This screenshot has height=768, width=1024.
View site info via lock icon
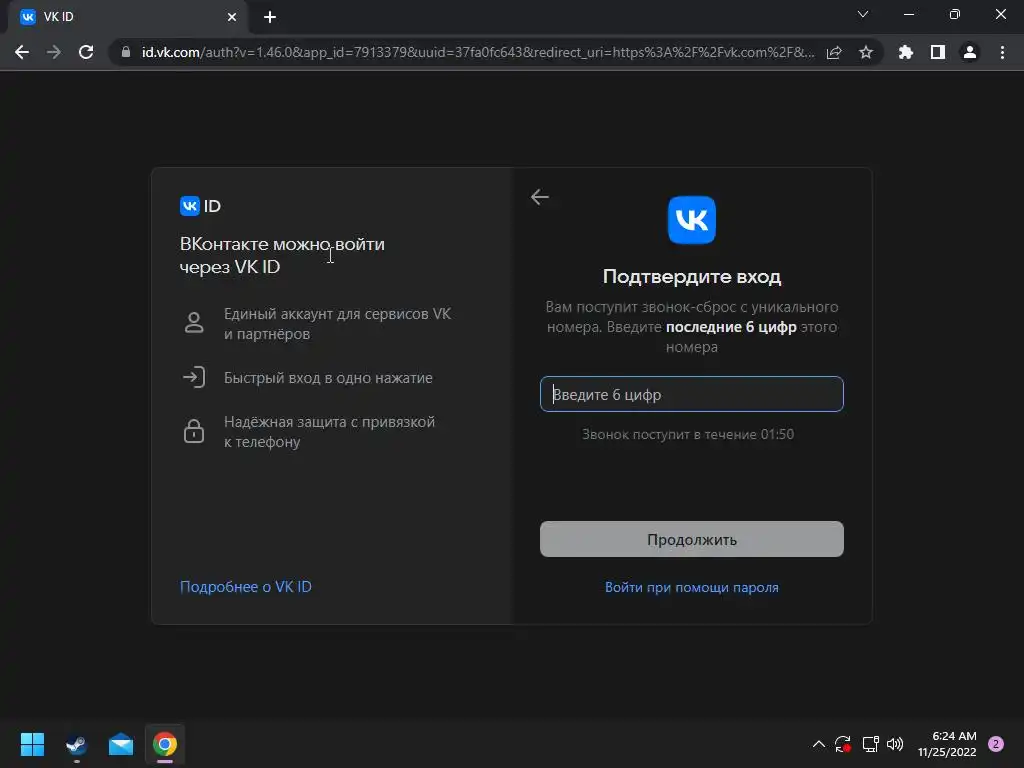(x=126, y=52)
